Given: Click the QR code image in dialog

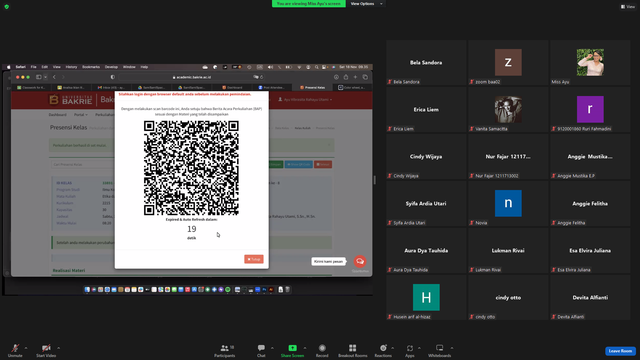Looking at the screenshot, I should click(191, 168).
